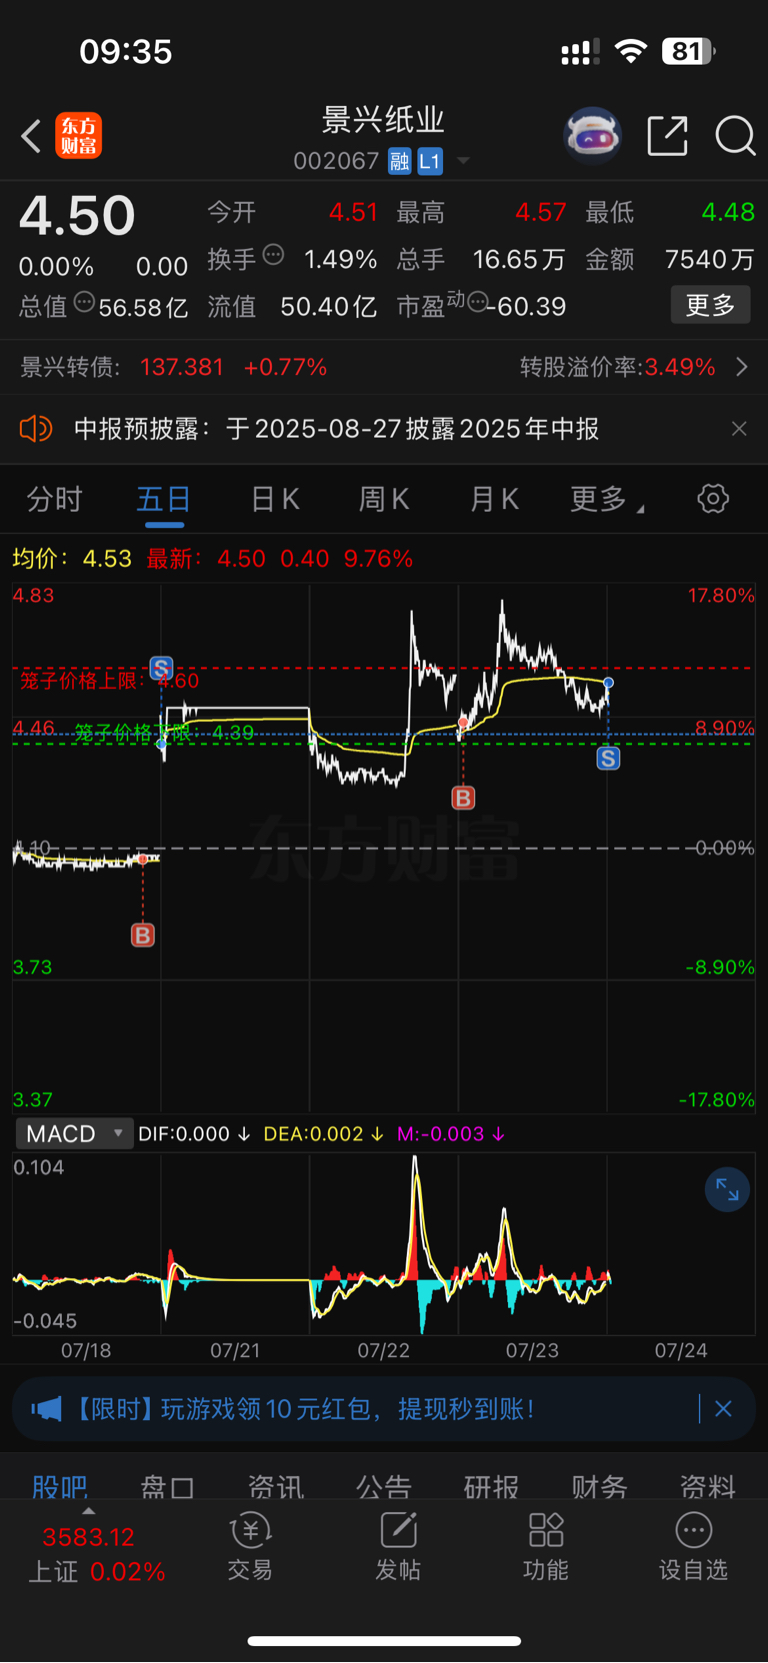Expand the 更多 chart period menu
Image resolution: width=768 pixels, height=1663 pixels.
606,499
